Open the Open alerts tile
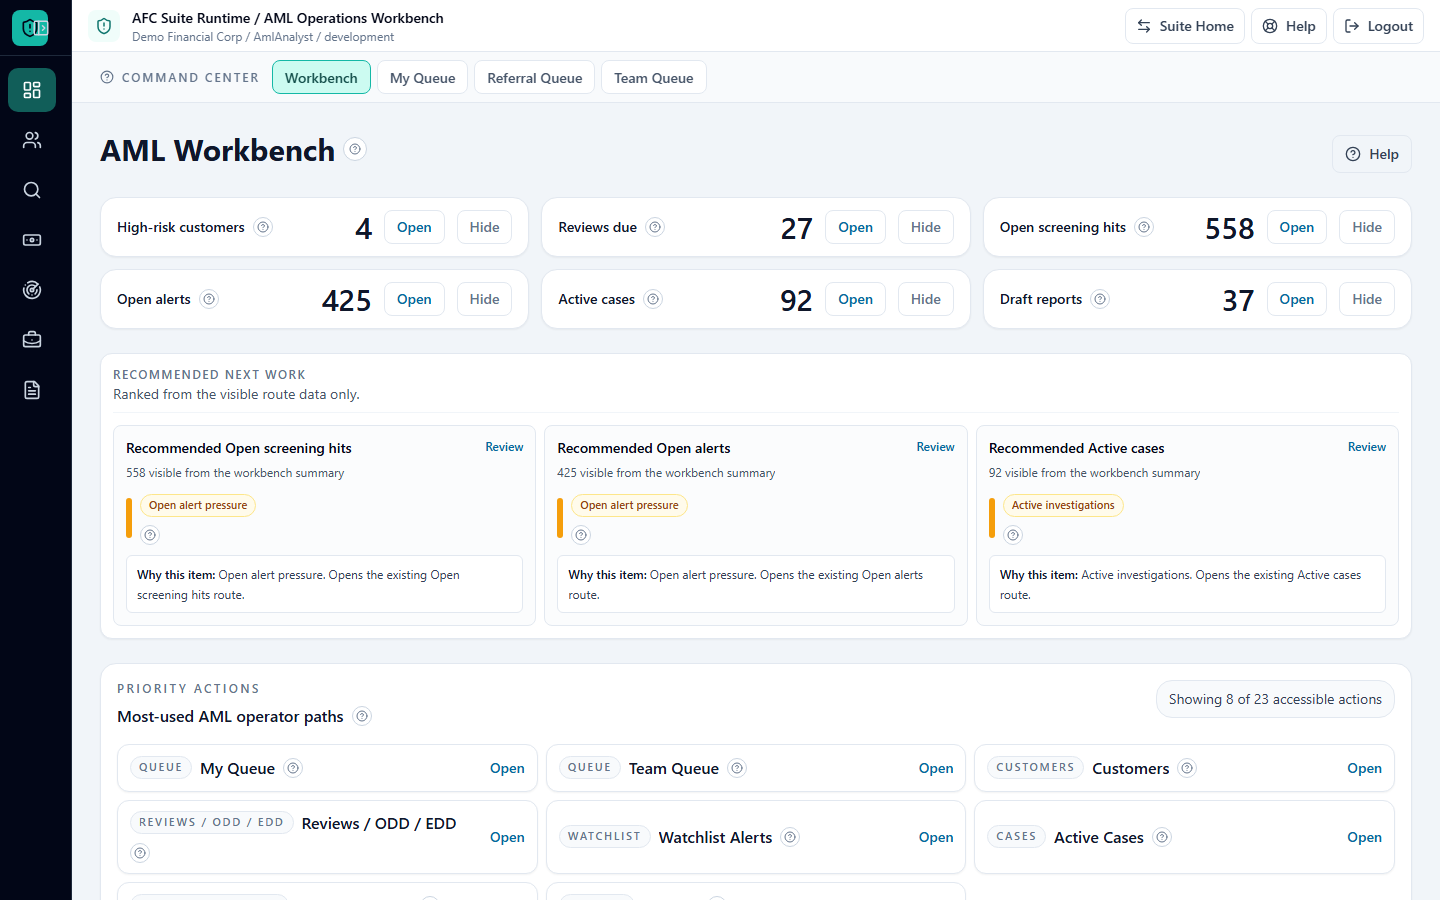 (414, 299)
